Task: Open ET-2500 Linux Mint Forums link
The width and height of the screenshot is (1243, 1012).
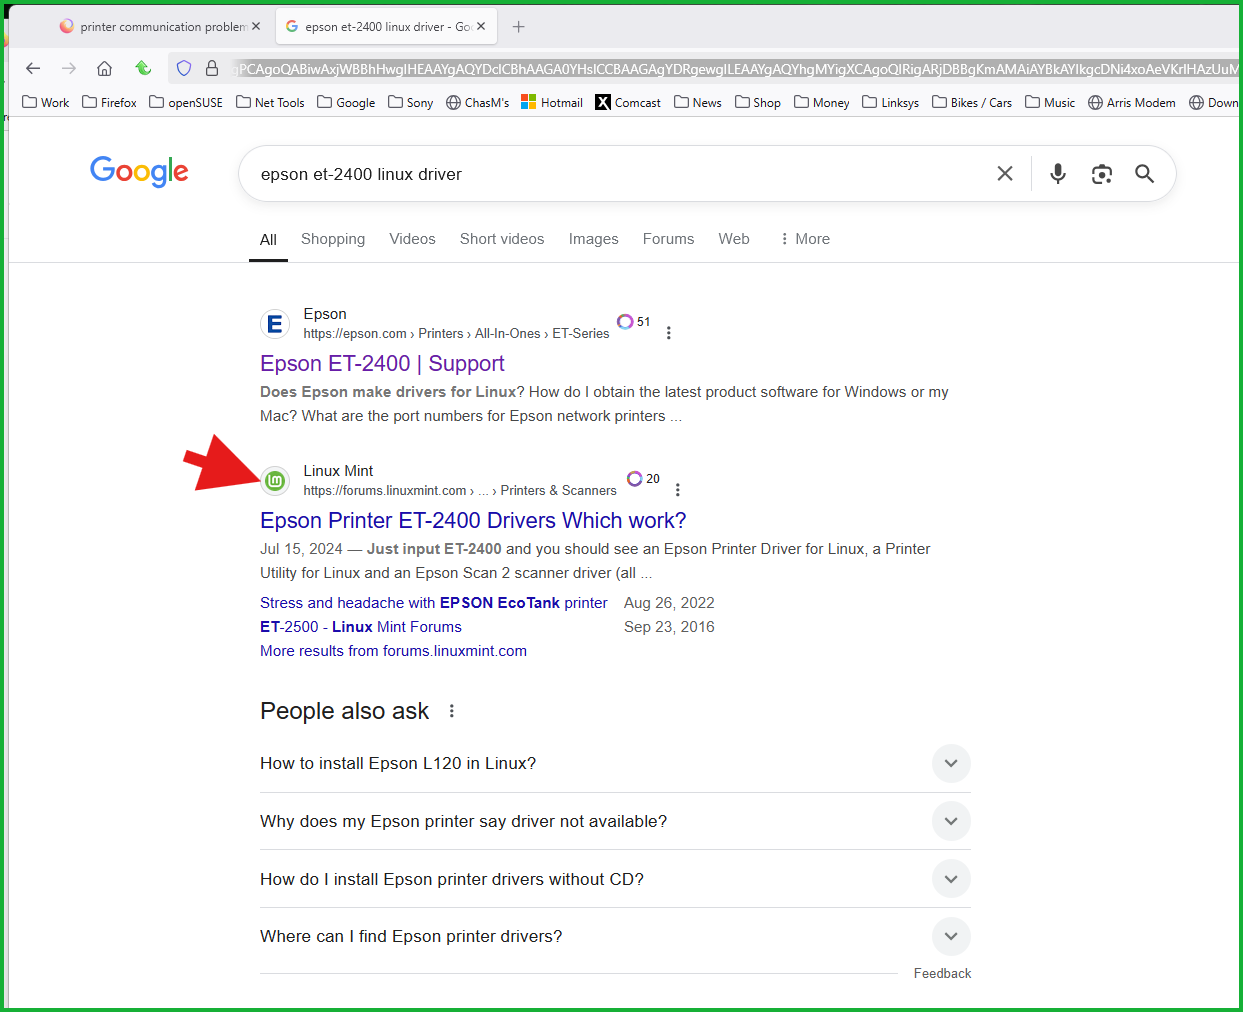Action: [361, 627]
